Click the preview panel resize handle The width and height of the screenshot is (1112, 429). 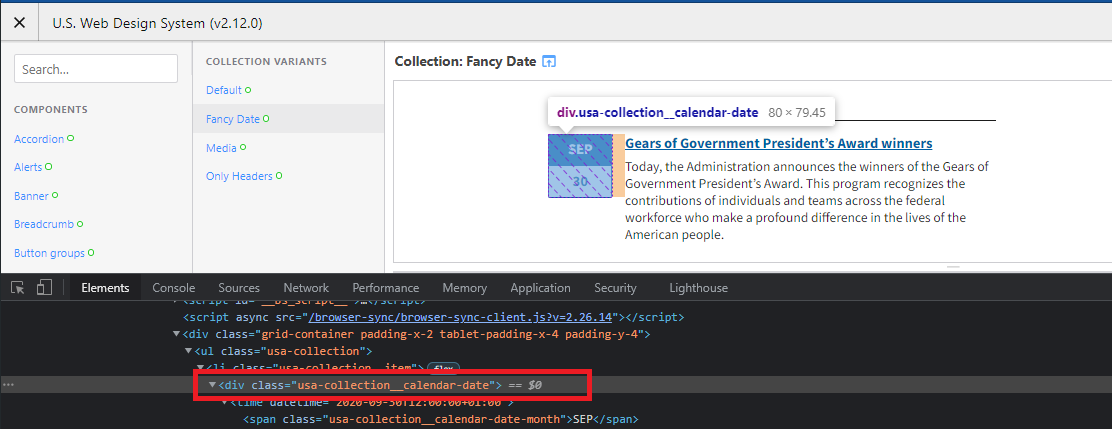[x=952, y=268]
